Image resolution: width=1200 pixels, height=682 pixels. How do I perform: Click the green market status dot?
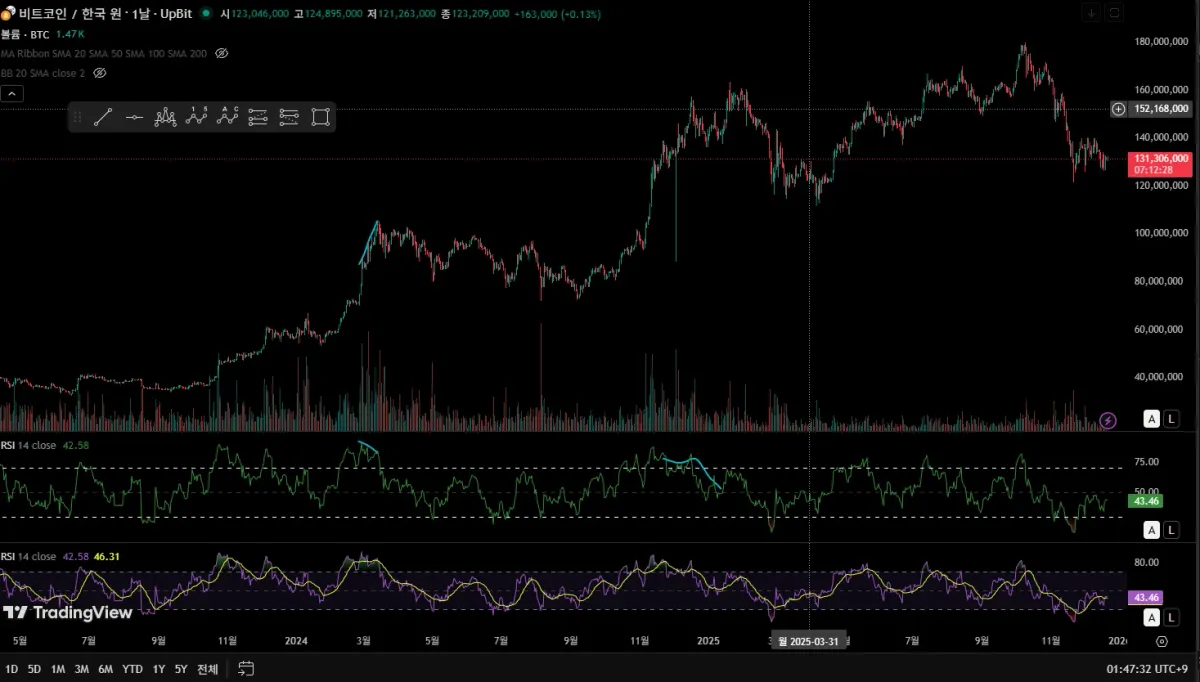(x=205, y=14)
